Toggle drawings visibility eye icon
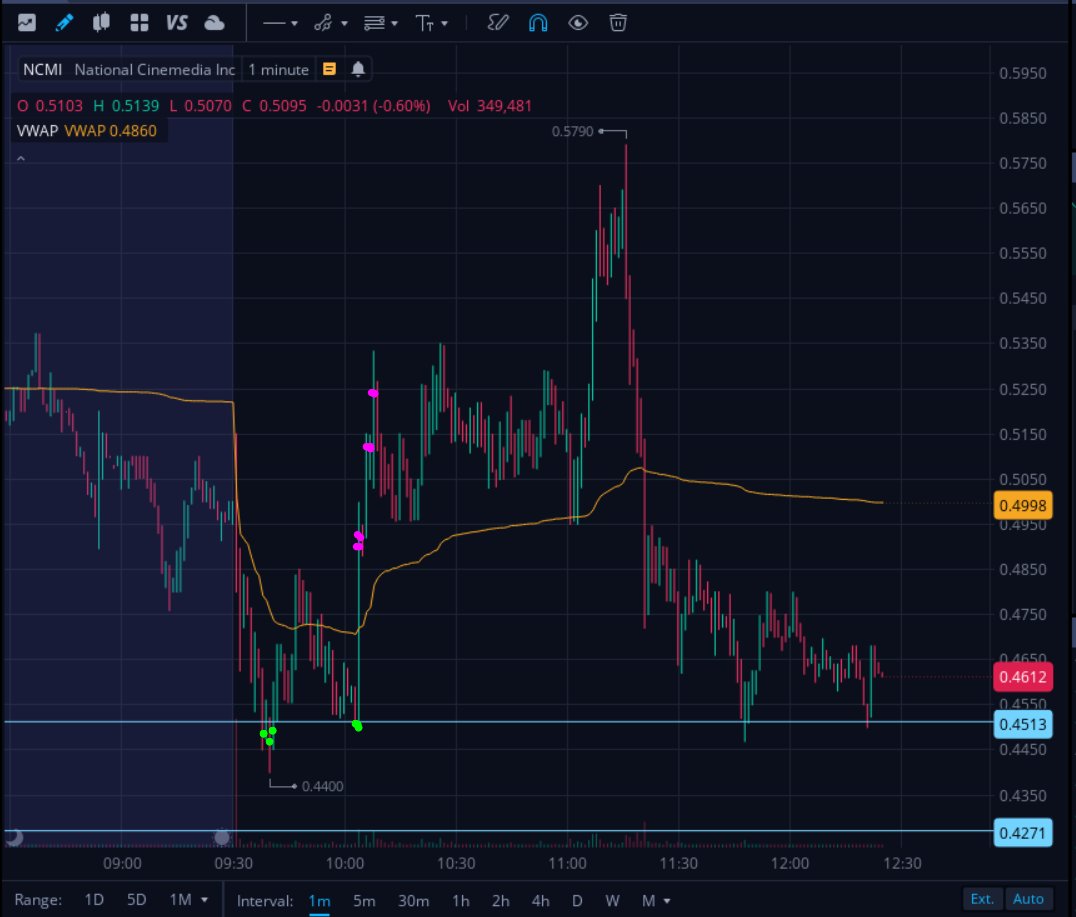The image size is (1076, 917). [578, 23]
